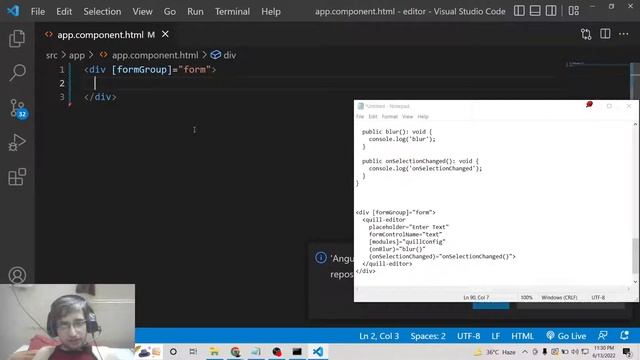Switch to Visual Studio Code on taskbar

(318, 351)
